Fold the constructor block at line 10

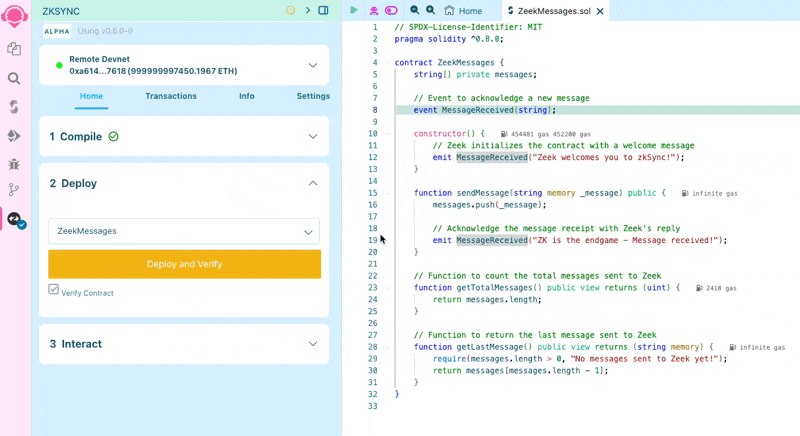coord(388,134)
